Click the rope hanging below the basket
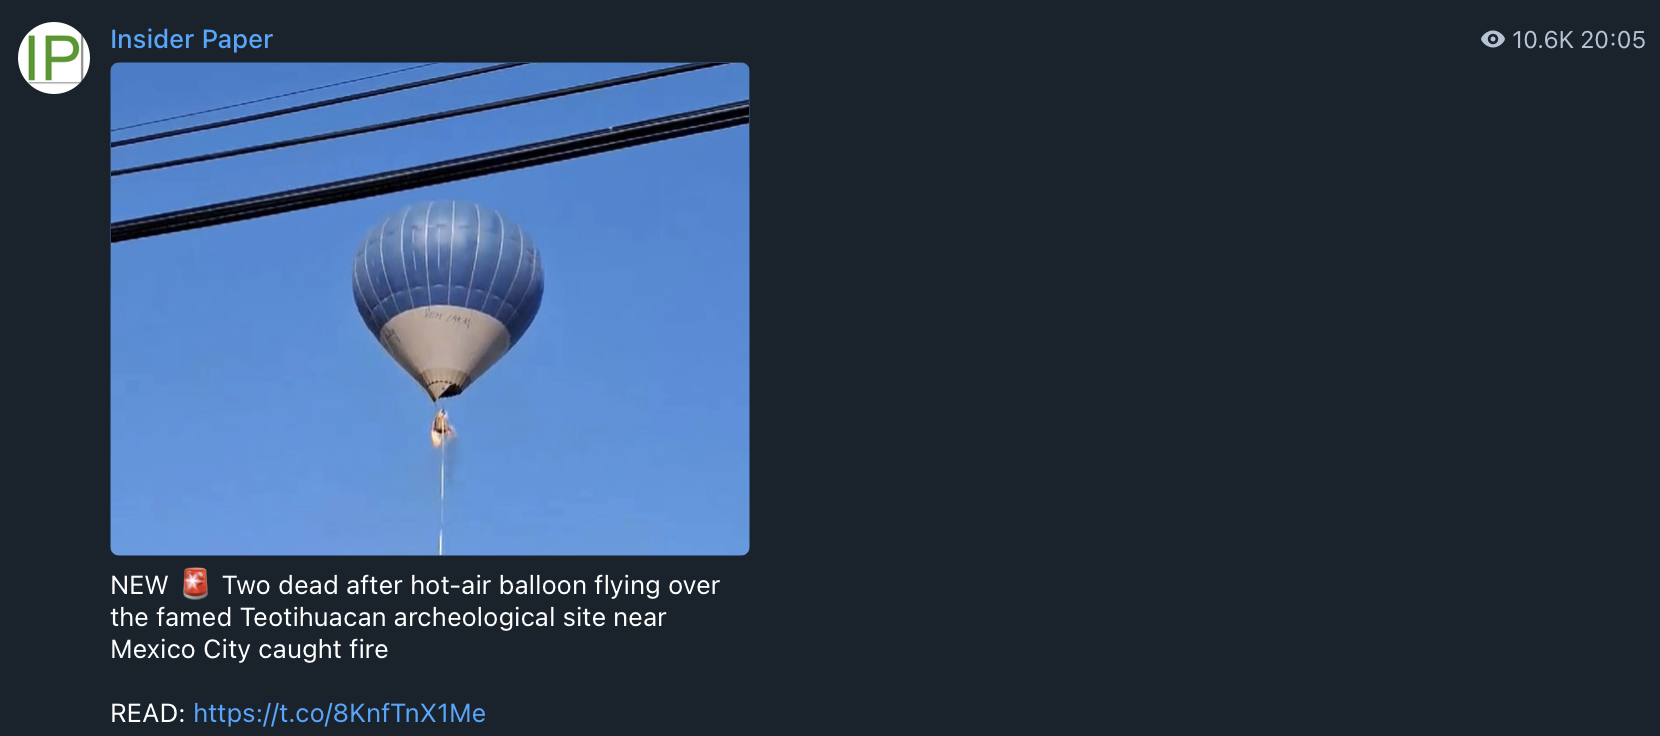 tap(441, 500)
